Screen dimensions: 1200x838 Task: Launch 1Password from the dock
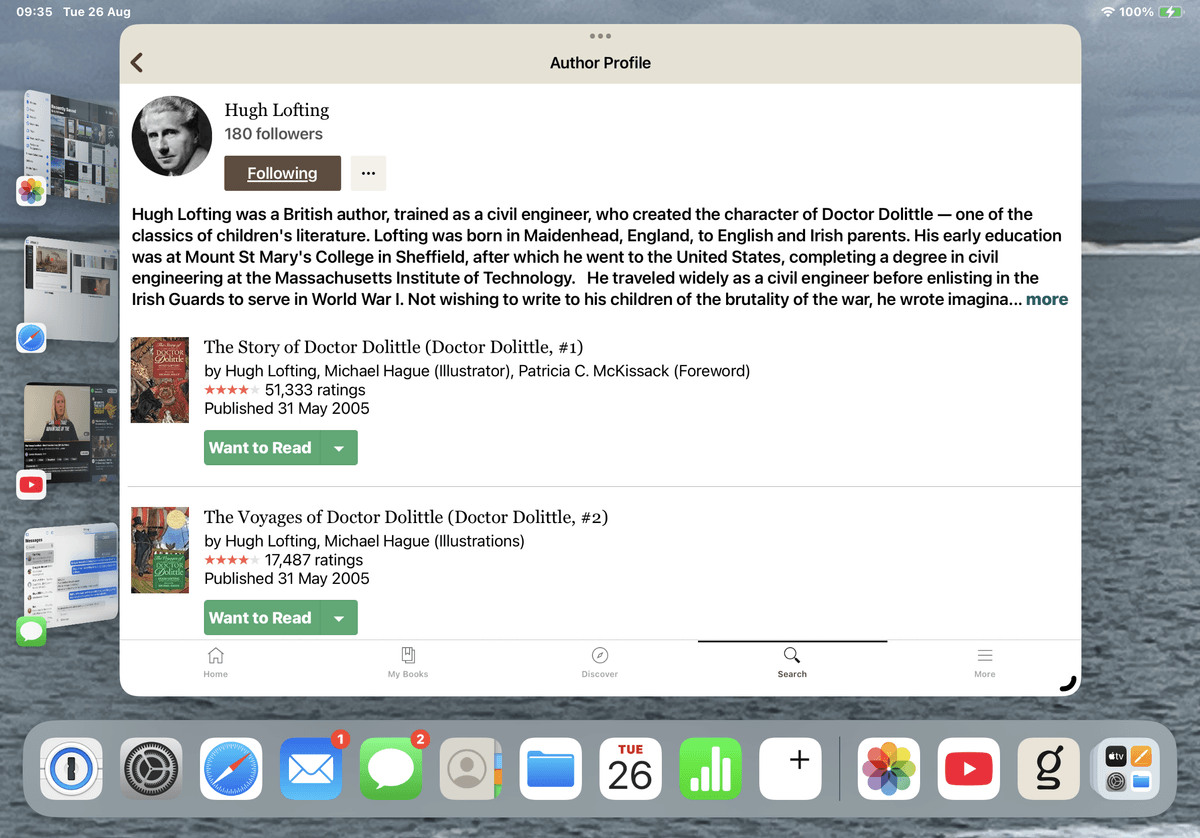click(71, 769)
